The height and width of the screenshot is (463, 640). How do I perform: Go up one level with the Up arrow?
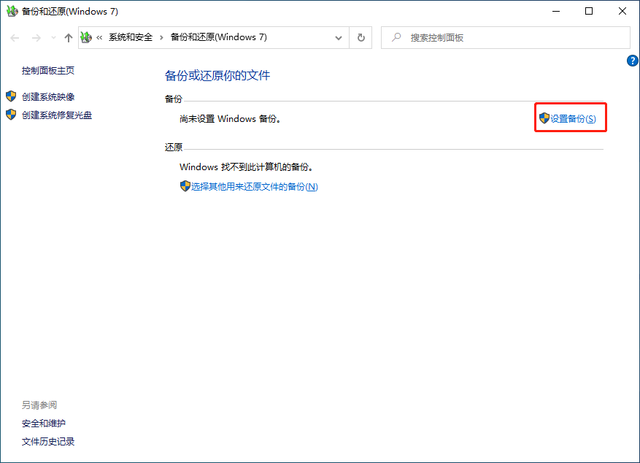(68, 38)
